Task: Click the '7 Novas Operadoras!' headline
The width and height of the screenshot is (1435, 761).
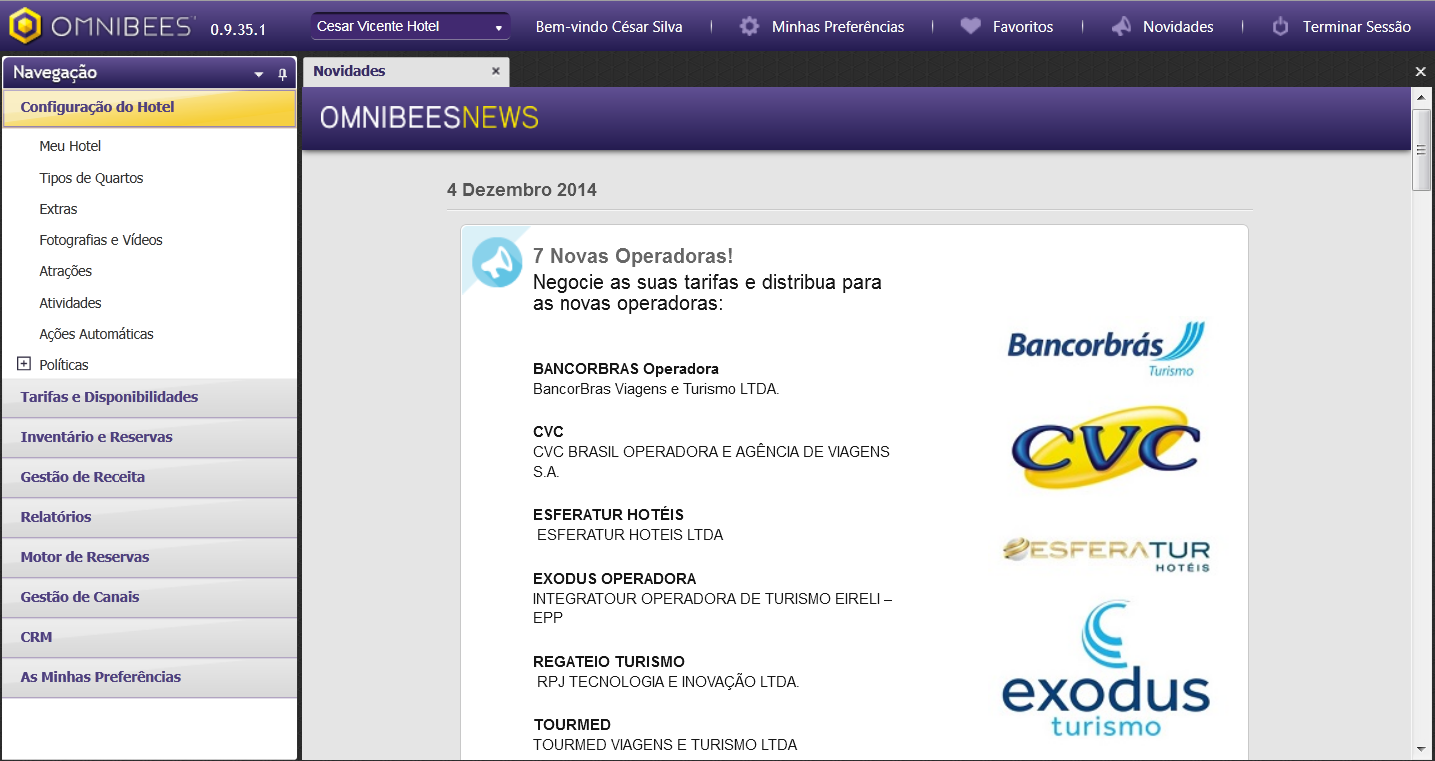Action: pos(633,257)
